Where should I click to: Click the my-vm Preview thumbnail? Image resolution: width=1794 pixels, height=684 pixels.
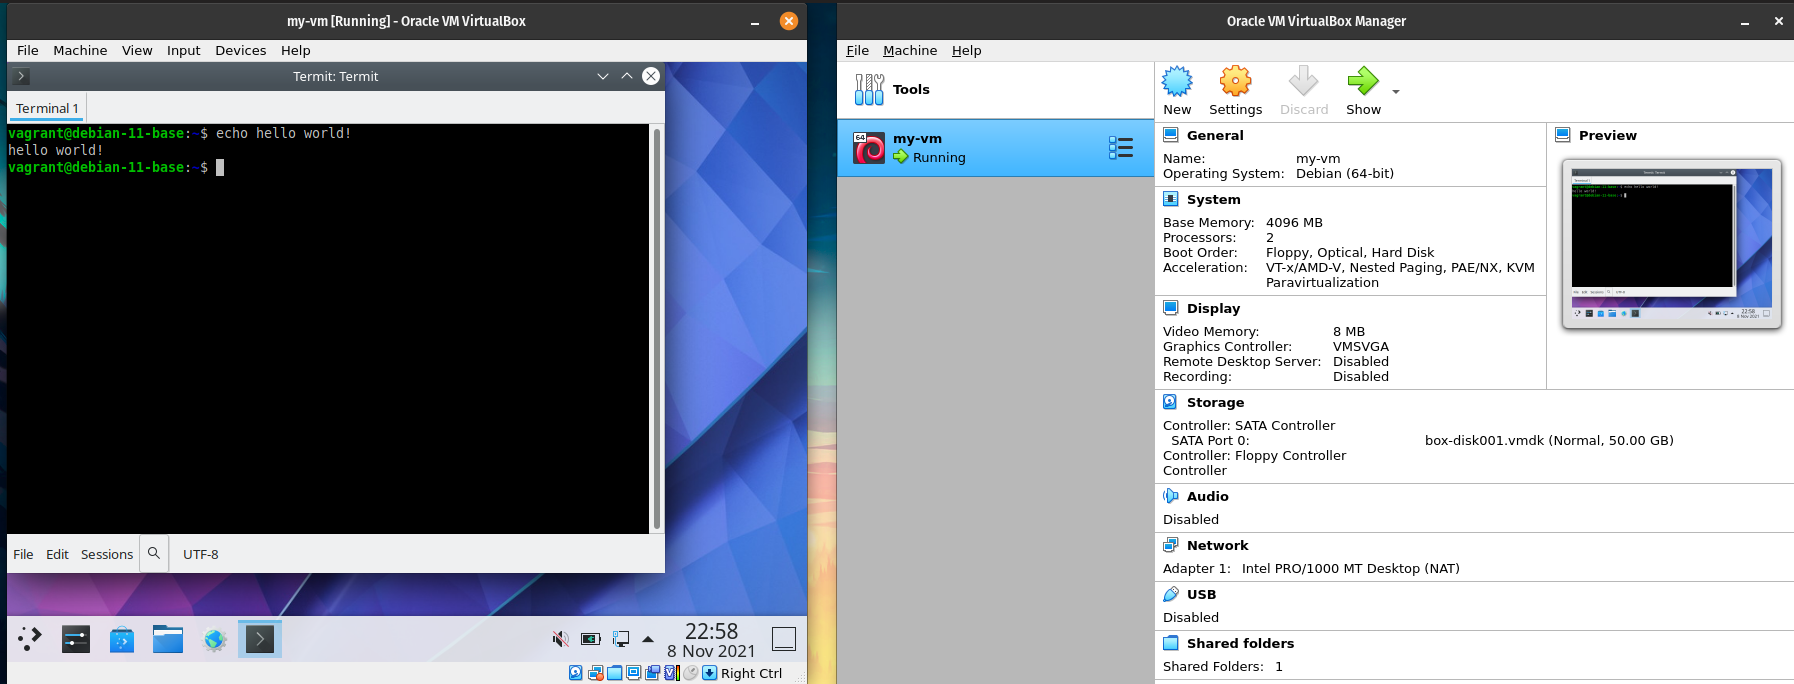[x=1671, y=244]
